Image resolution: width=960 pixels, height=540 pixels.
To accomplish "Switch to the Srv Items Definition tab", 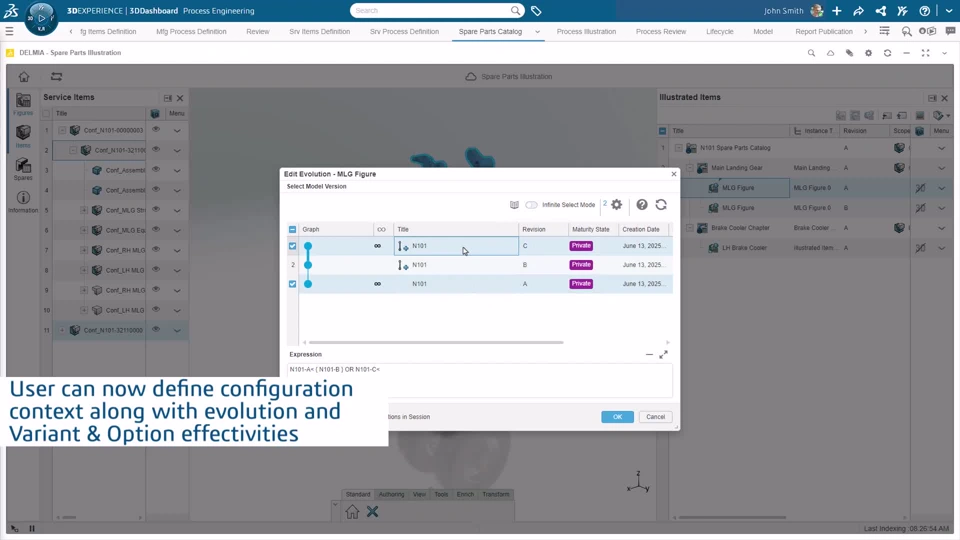I will click(320, 31).
